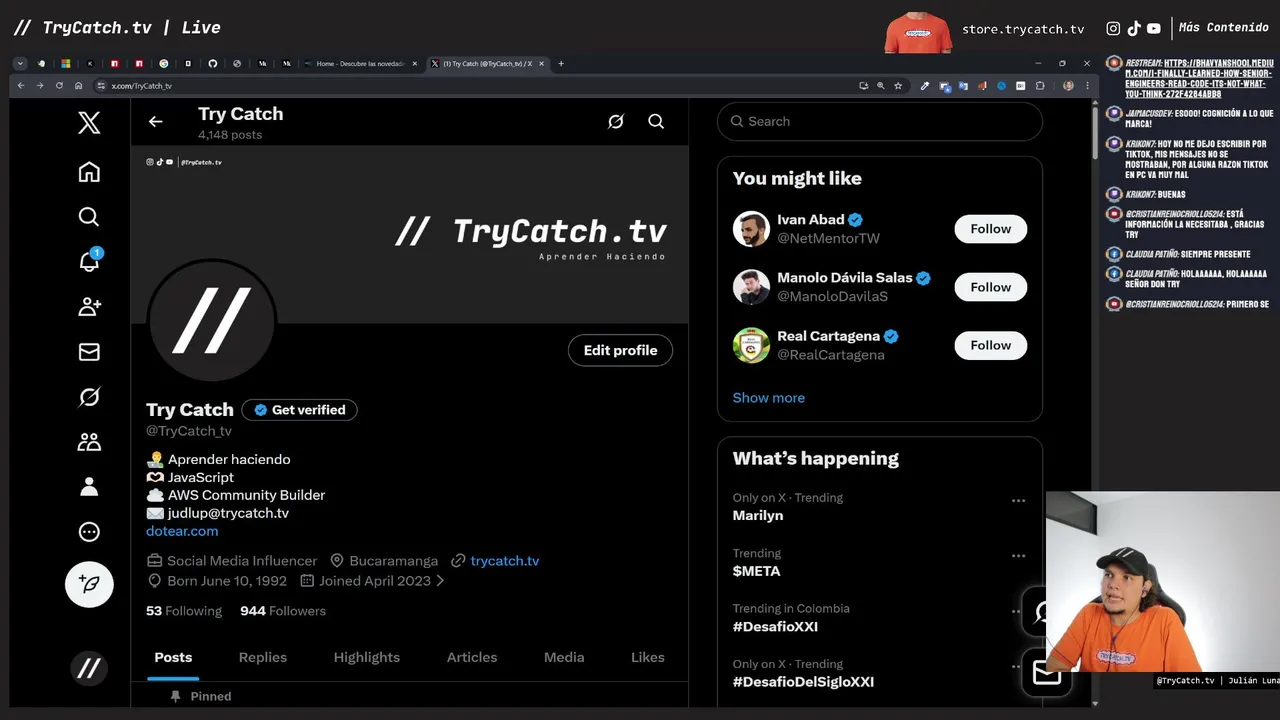Open the tab search dropdown arrow
Viewport: 1280px width, 720px height.
coord(20,63)
